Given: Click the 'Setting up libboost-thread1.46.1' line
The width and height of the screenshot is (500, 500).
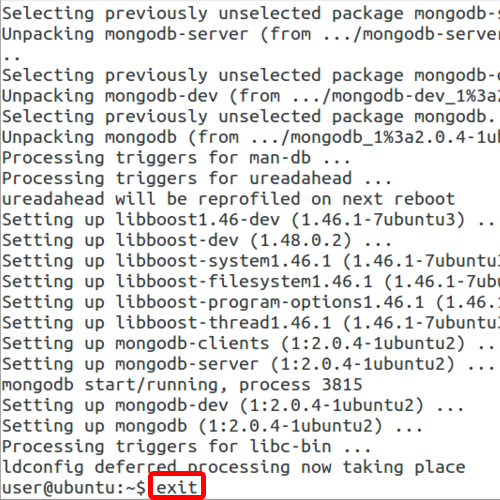Looking at the screenshot, I should 251,322.
